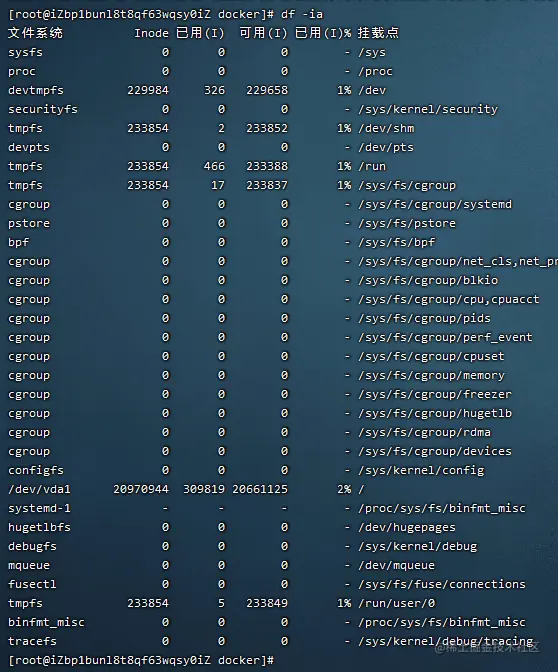
Task: Click mount point '/dev/pts'
Action: click(x=386, y=147)
